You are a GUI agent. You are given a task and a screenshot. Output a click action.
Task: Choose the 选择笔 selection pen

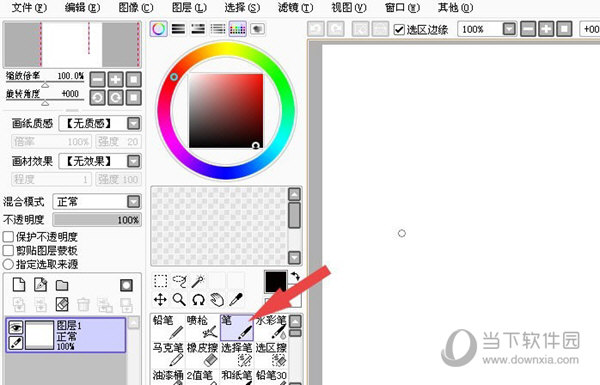237,354
